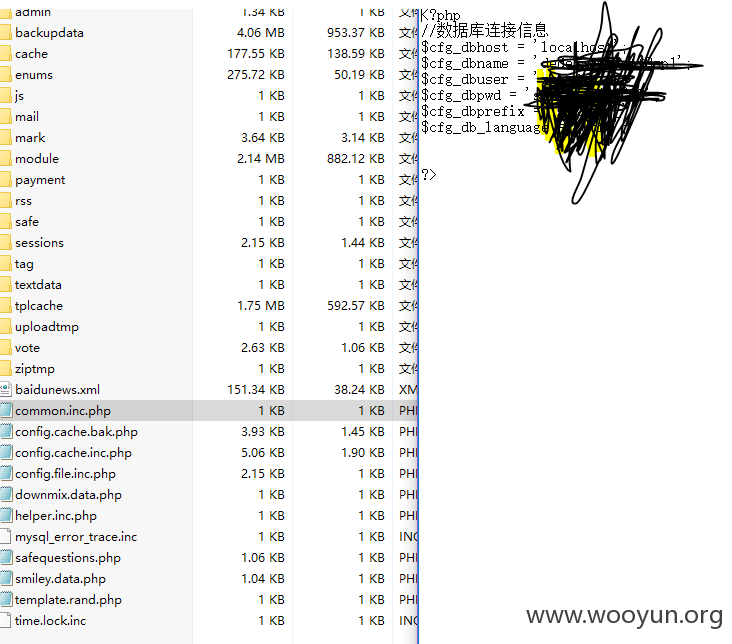Viewport: 732px width, 644px height.
Task: Select the textdata folder name
Action: (x=38, y=285)
